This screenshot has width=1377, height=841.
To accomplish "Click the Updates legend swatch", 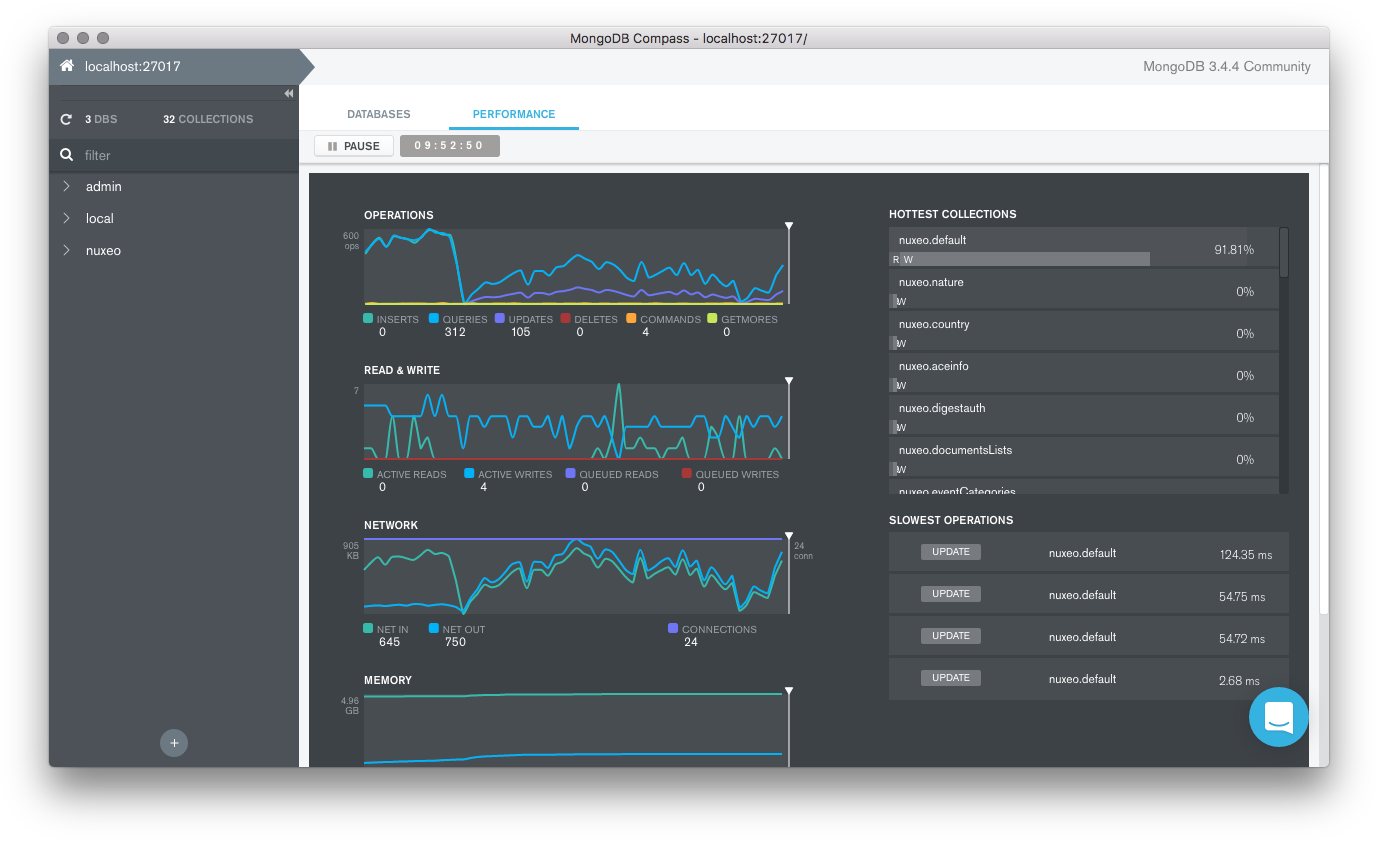I will [499, 319].
